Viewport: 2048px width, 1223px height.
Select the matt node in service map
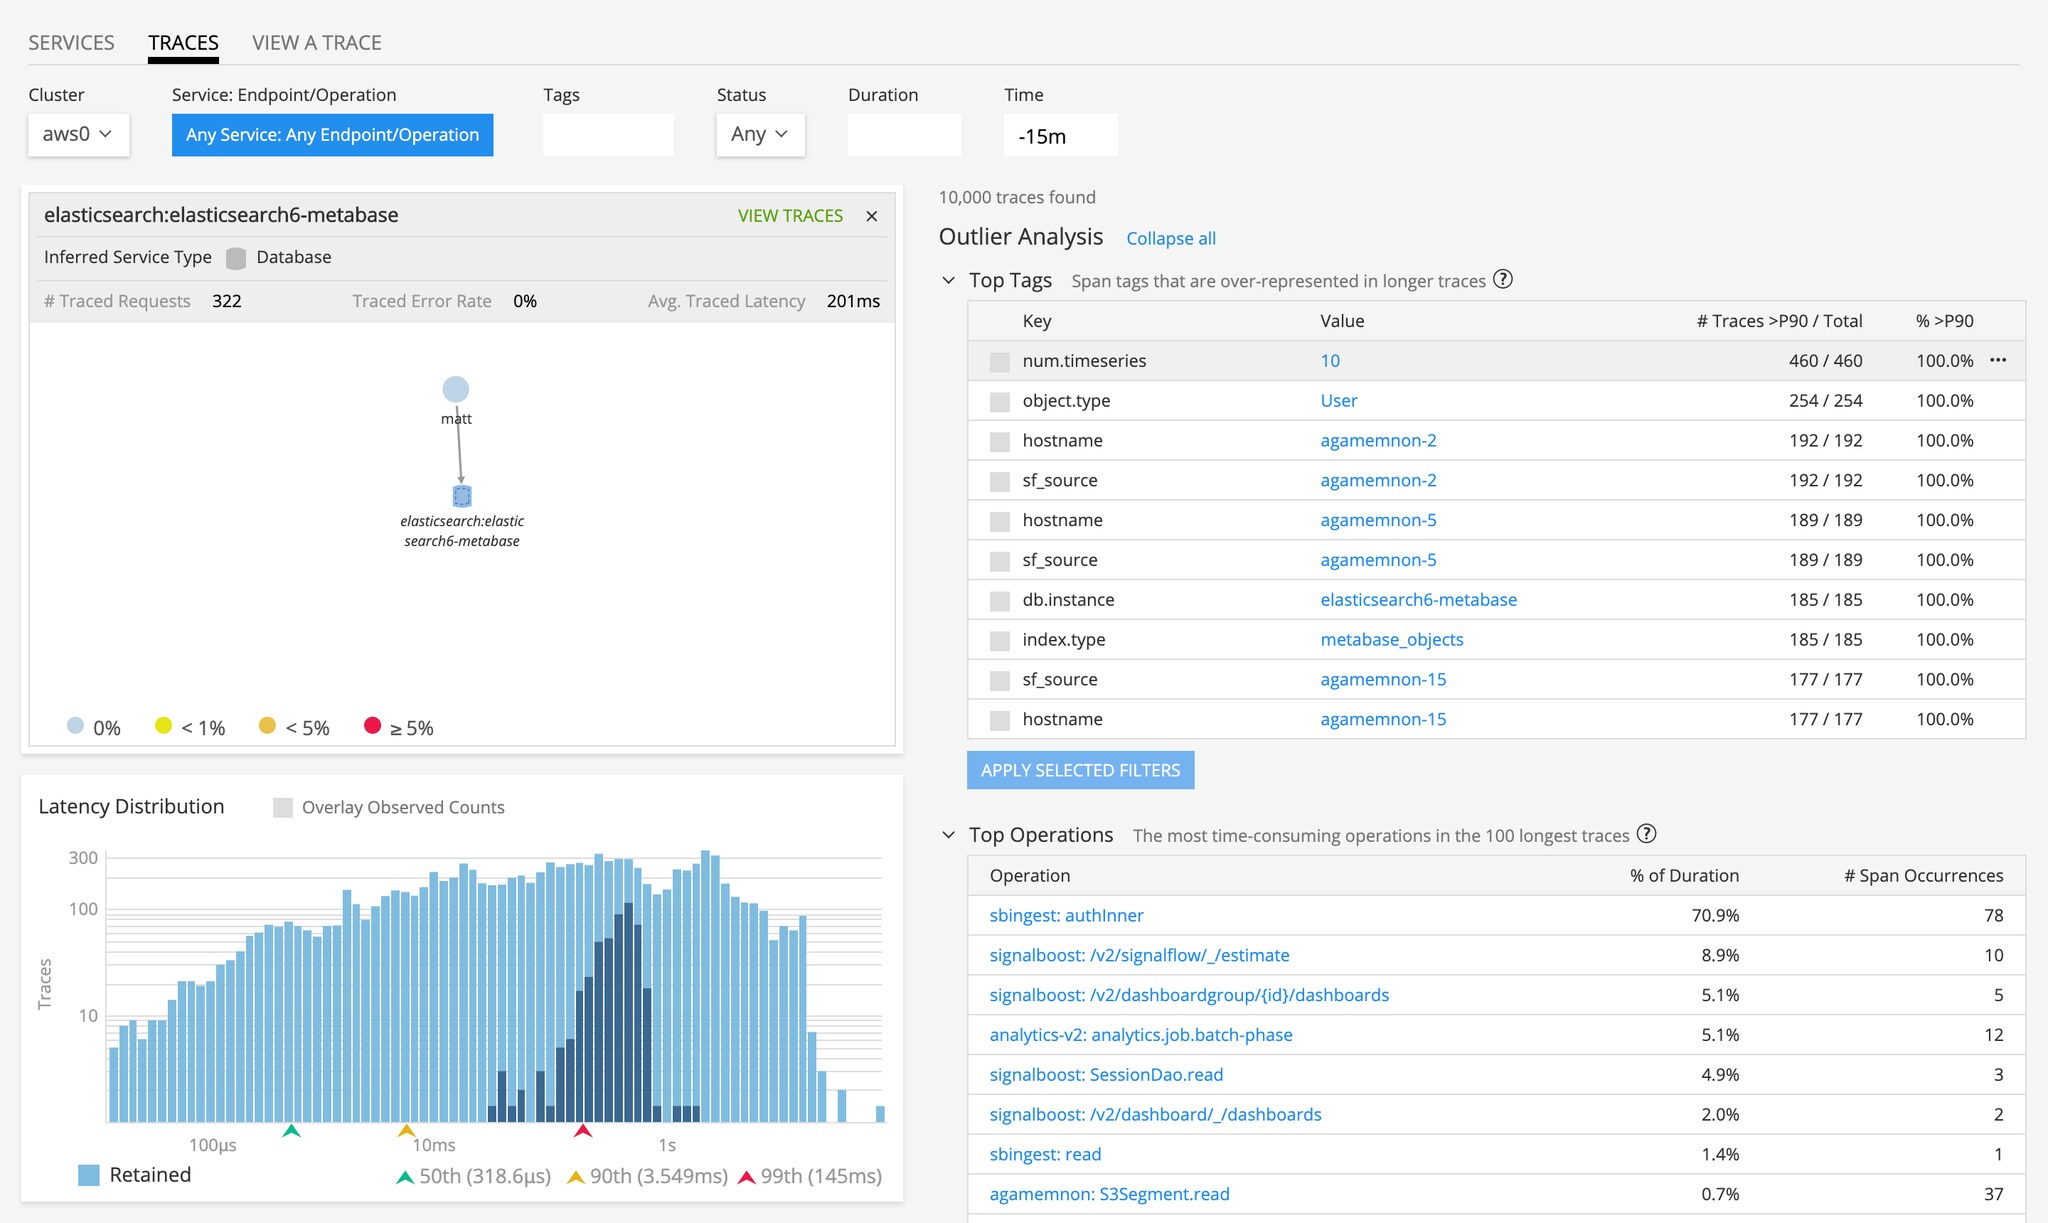(456, 389)
